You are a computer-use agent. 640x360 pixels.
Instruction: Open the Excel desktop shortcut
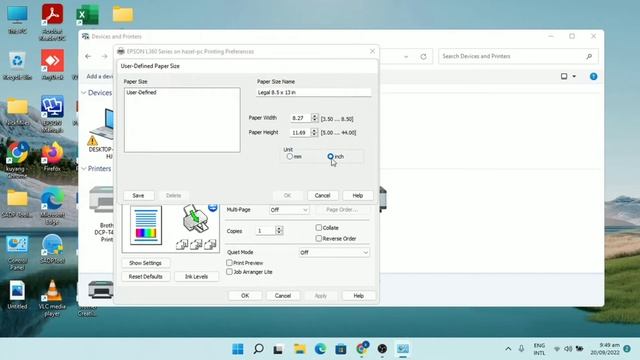[87, 16]
